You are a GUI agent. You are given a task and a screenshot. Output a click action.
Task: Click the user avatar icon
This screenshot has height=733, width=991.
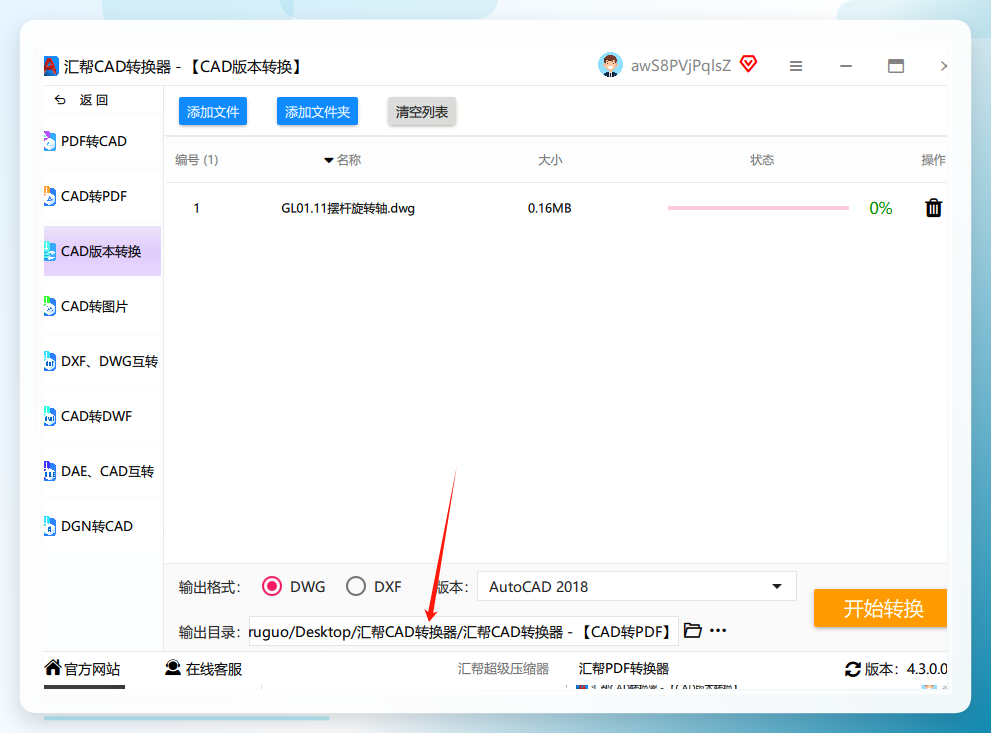coord(610,65)
